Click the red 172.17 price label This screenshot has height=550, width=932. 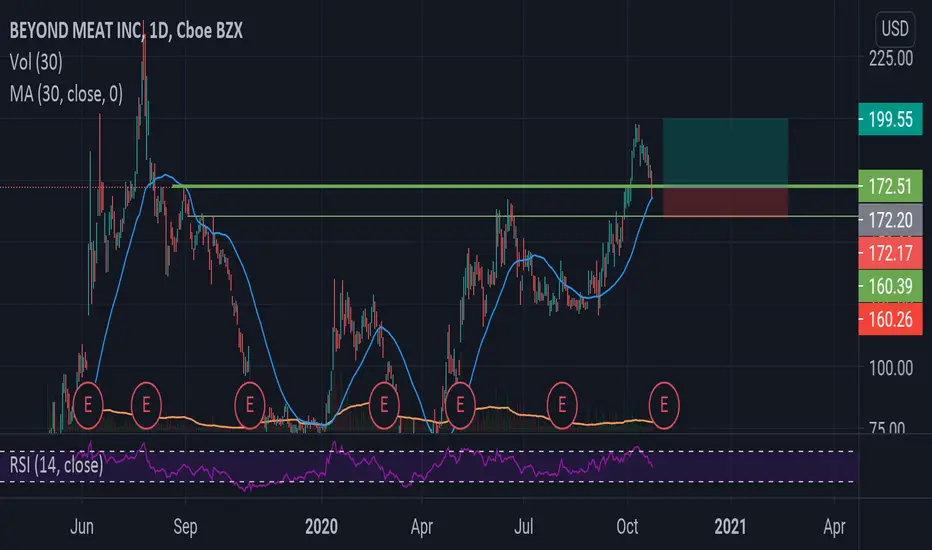(x=890, y=253)
